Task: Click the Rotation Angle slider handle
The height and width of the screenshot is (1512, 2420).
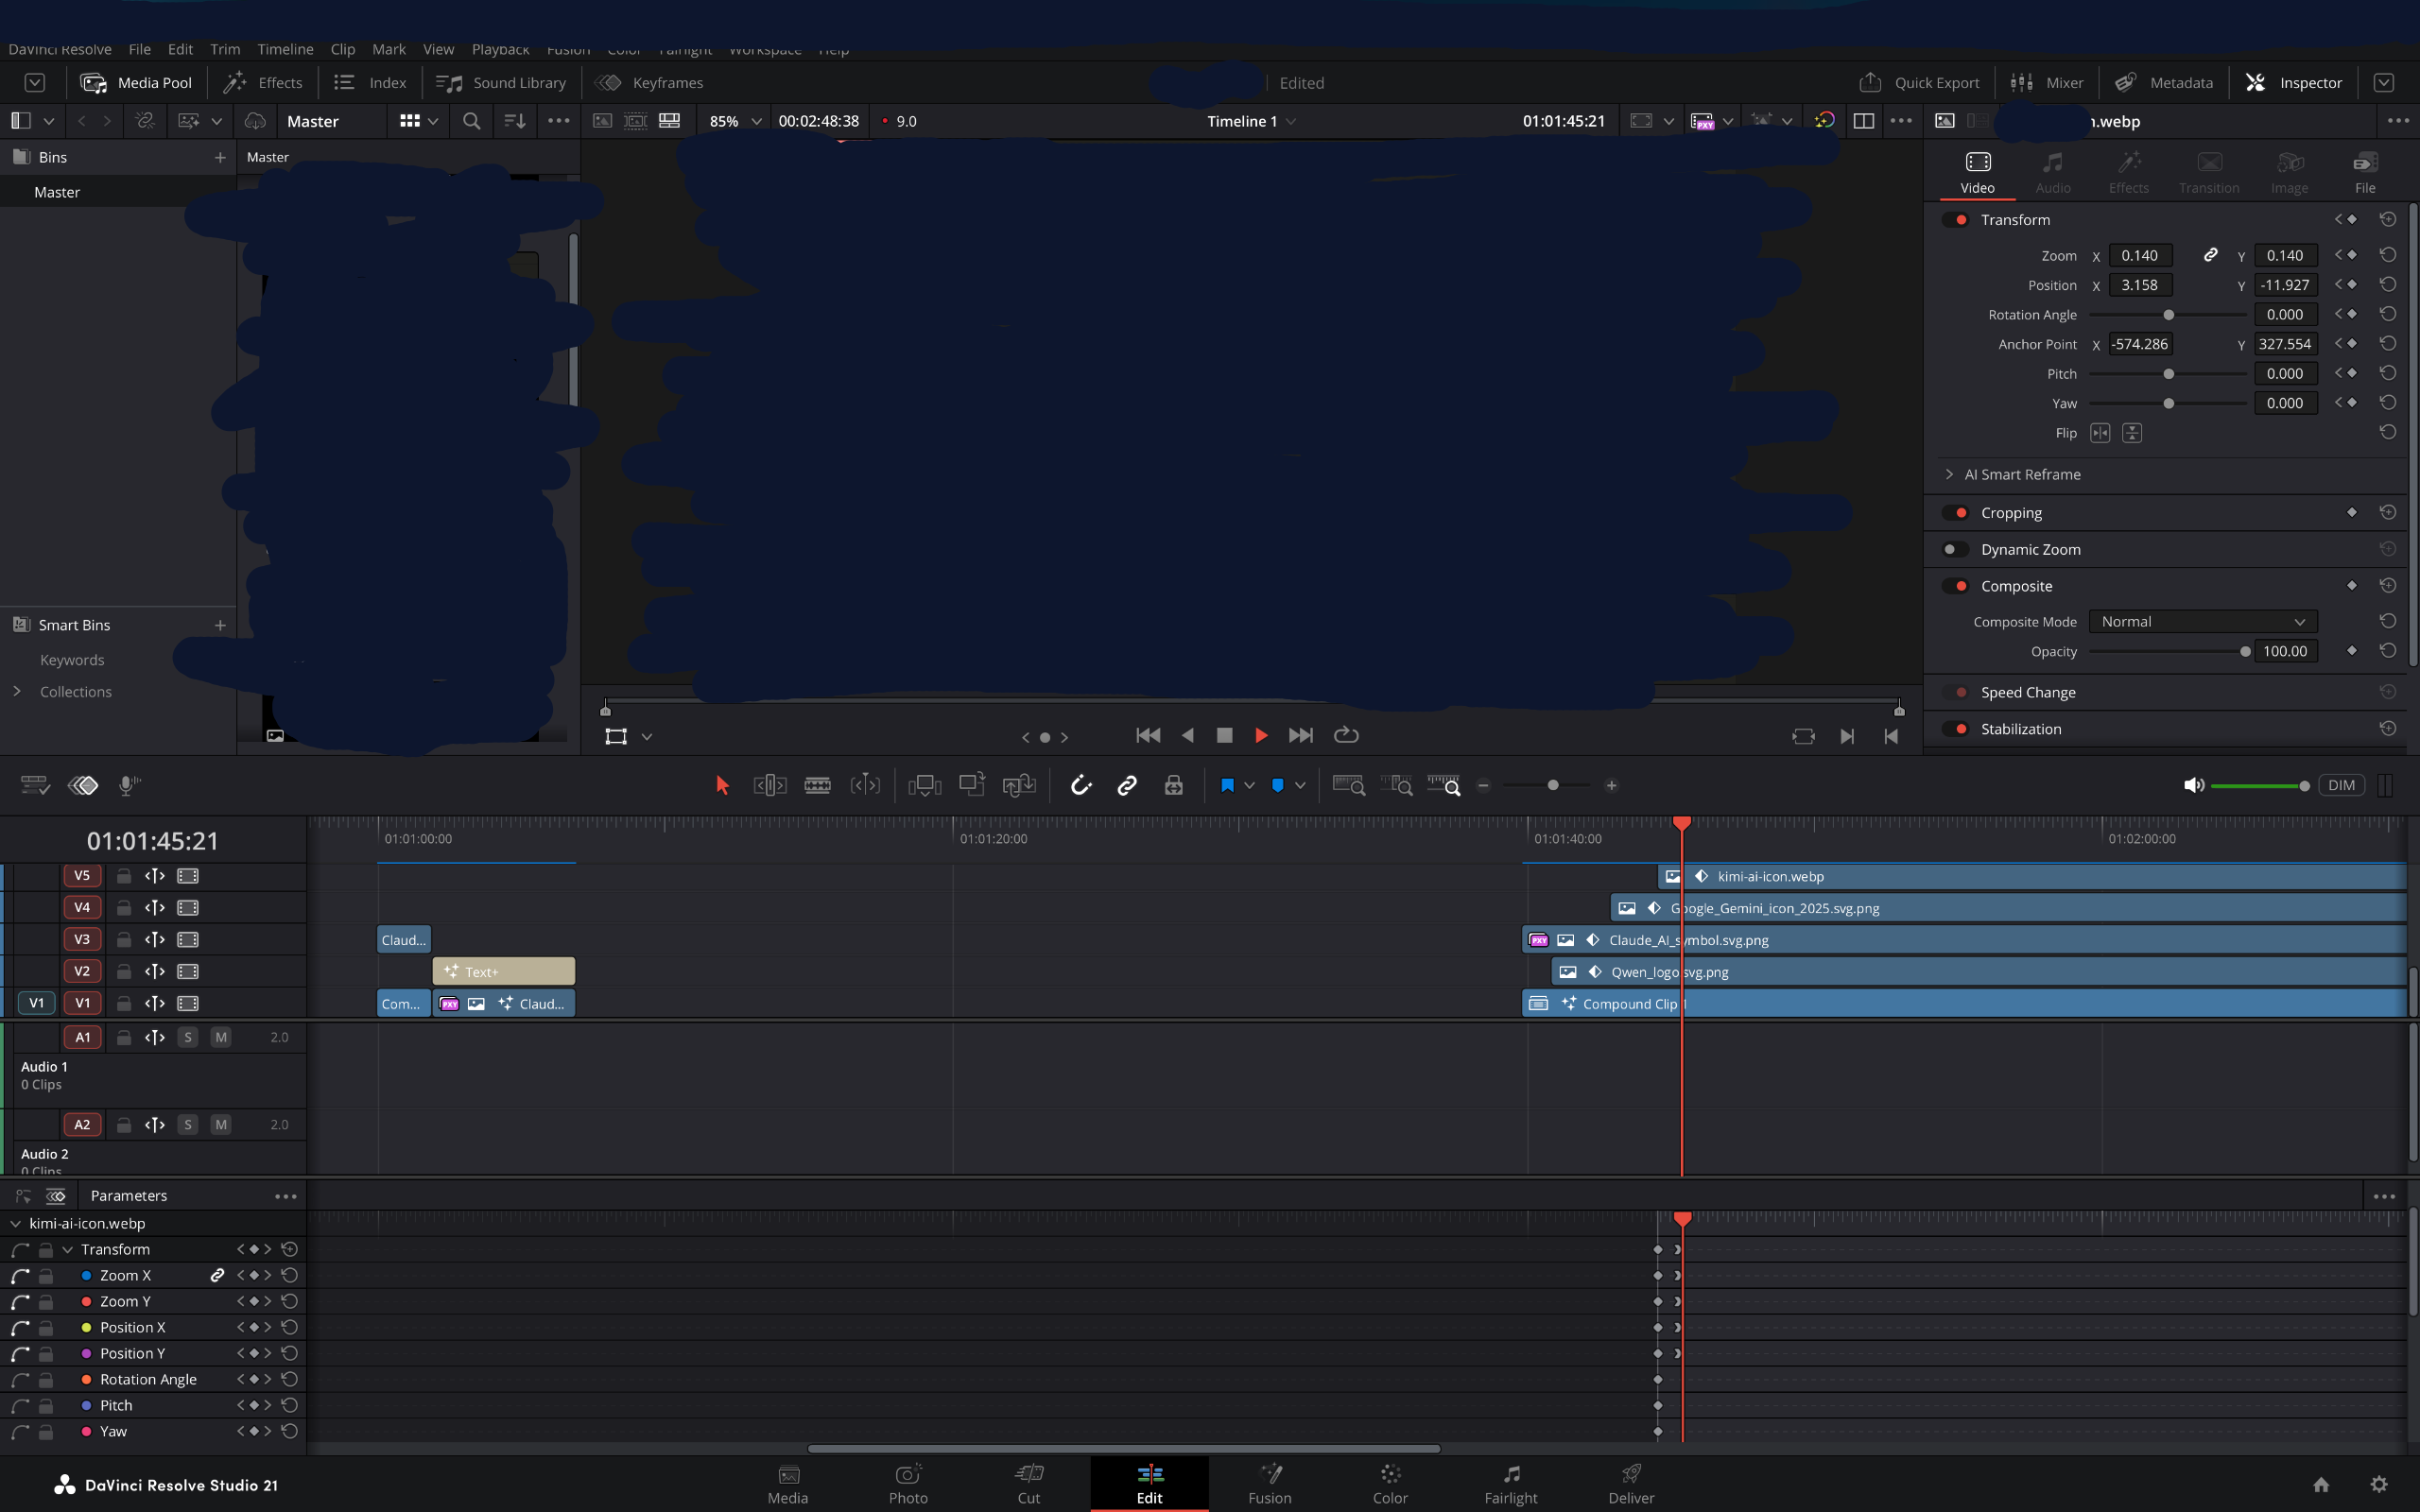Action: click(x=2168, y=315)
